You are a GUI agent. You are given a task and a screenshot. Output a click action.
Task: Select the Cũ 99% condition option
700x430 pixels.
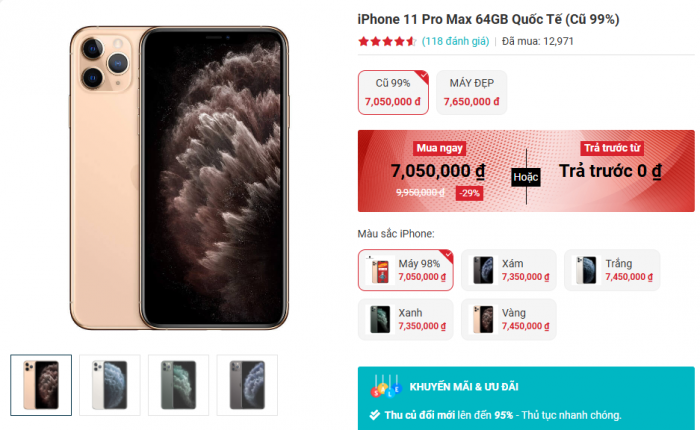(x=393, y=92)
